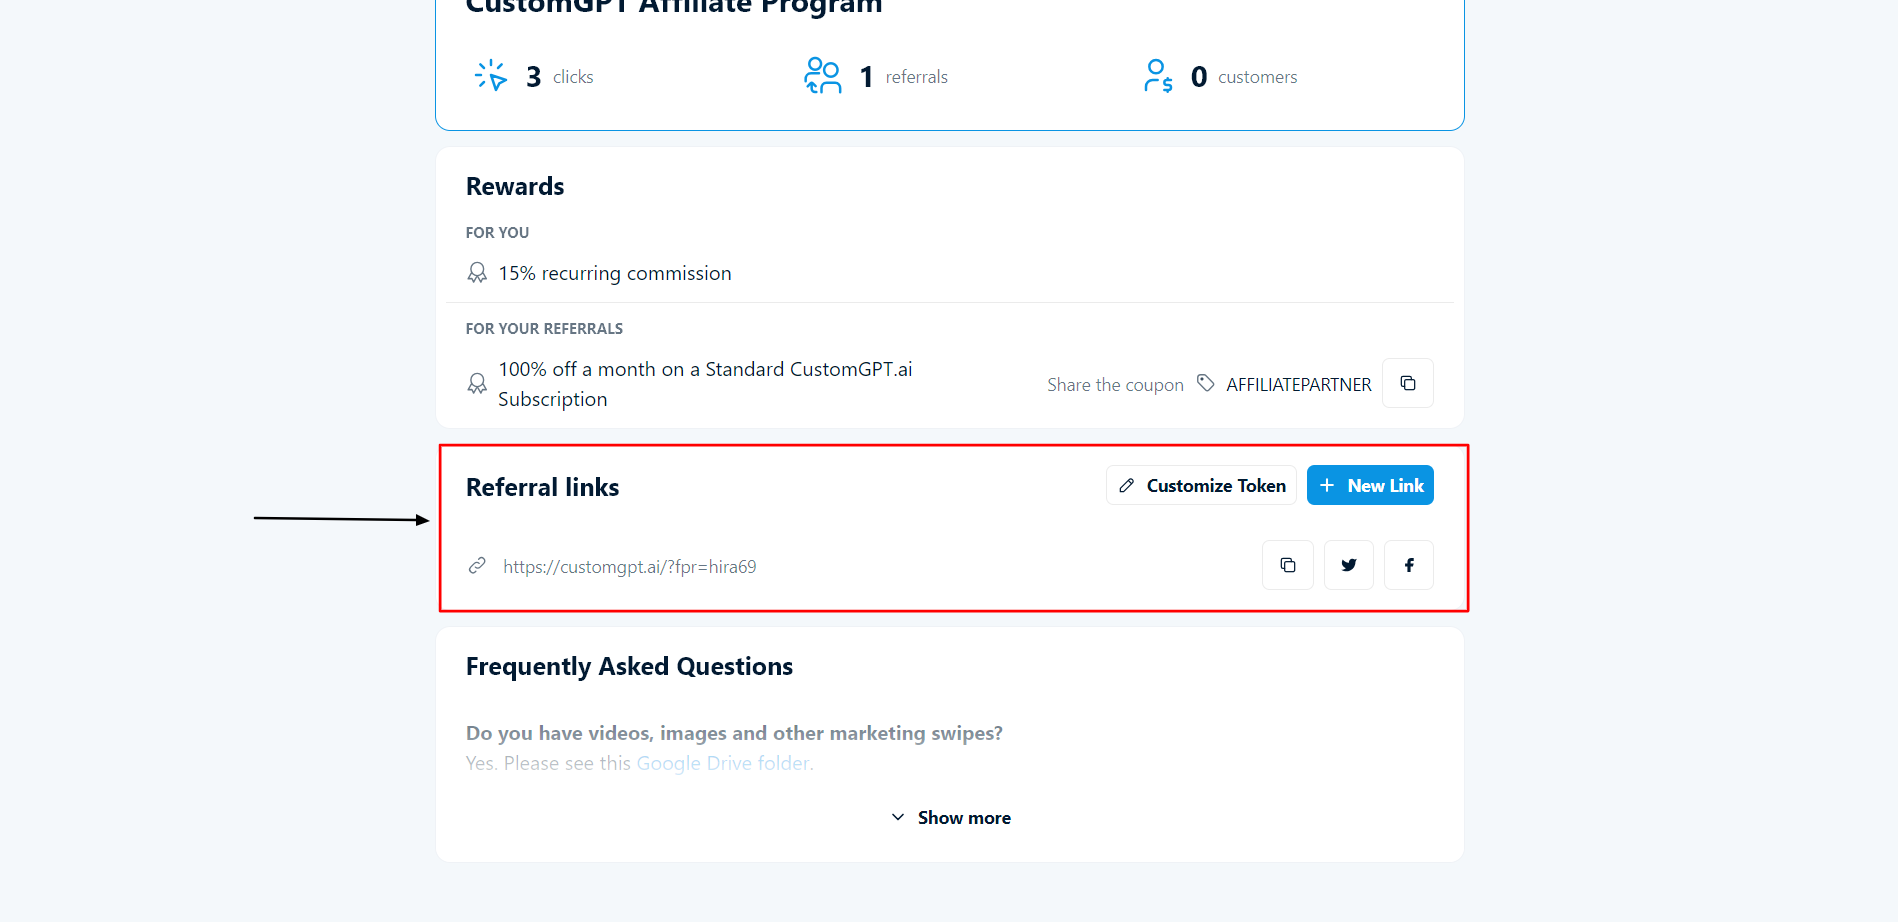Share referral link on Twitter
The image size is (1898, 922).
pos(1348,565)
